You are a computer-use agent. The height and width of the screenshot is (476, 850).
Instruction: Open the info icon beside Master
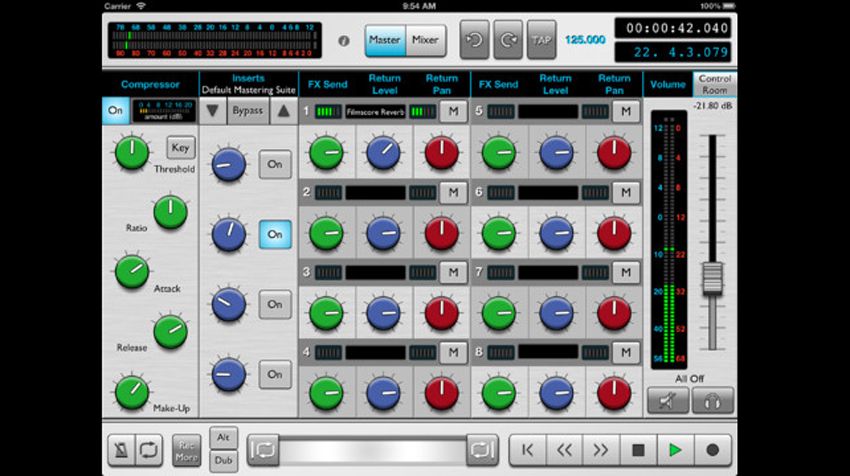point(344,41)
